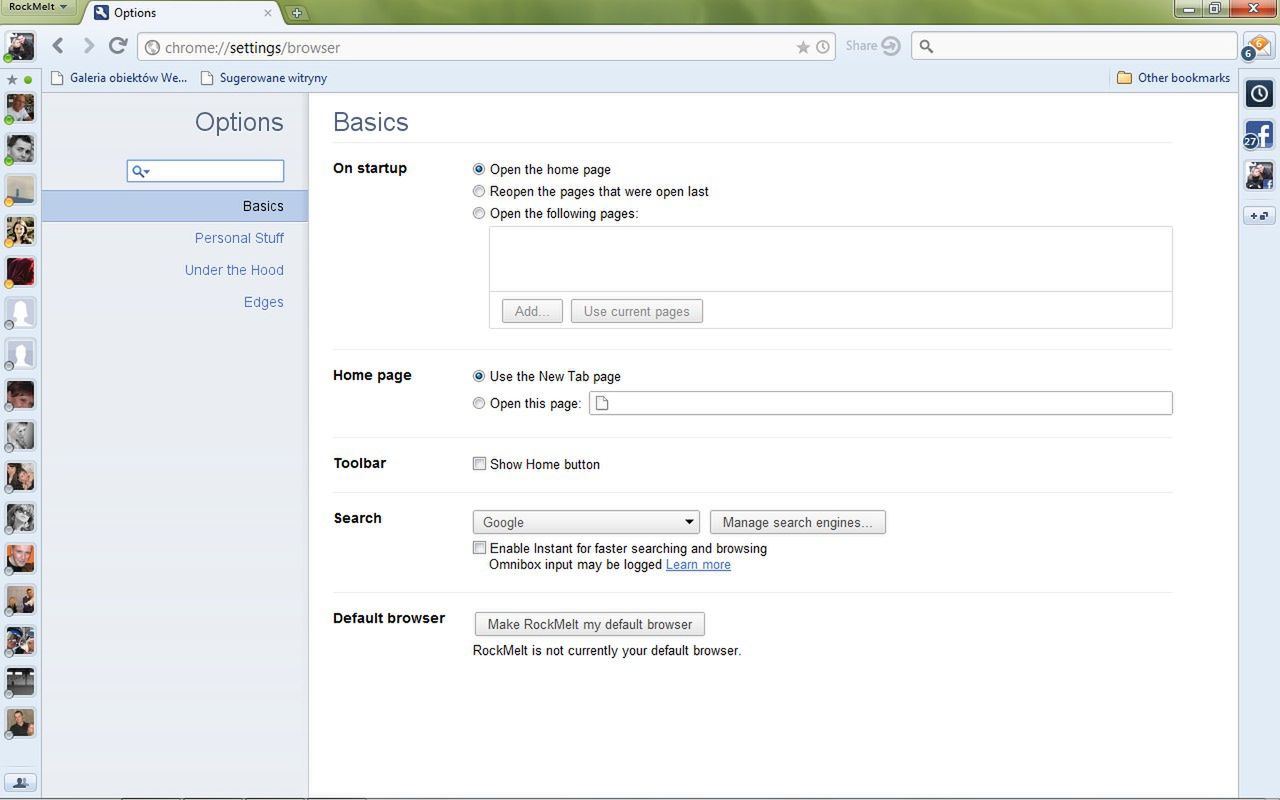
Task: Open Manage search engines... dialog
Action: point(798,522)
